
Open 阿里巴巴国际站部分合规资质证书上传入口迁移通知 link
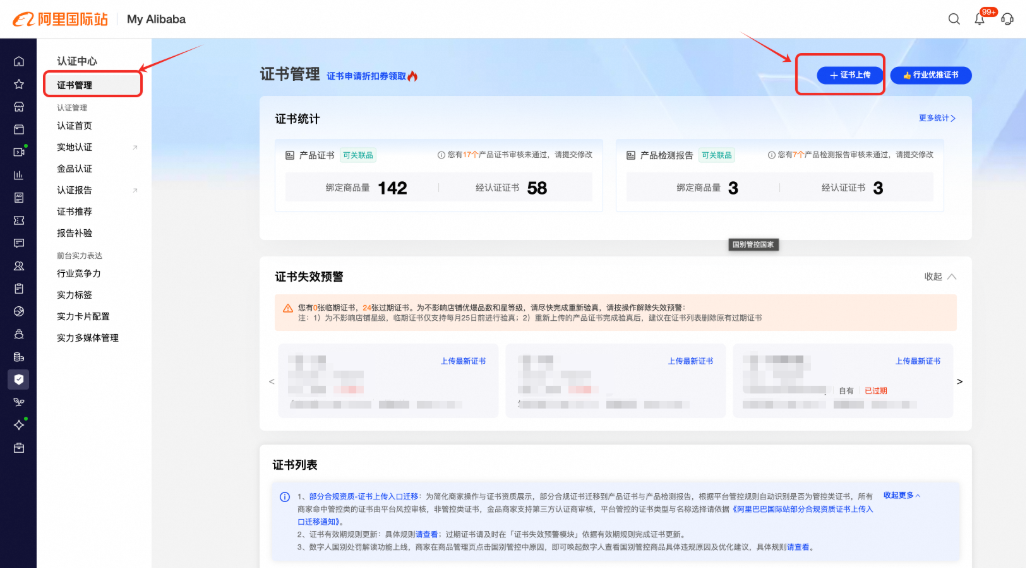point(585,516)
